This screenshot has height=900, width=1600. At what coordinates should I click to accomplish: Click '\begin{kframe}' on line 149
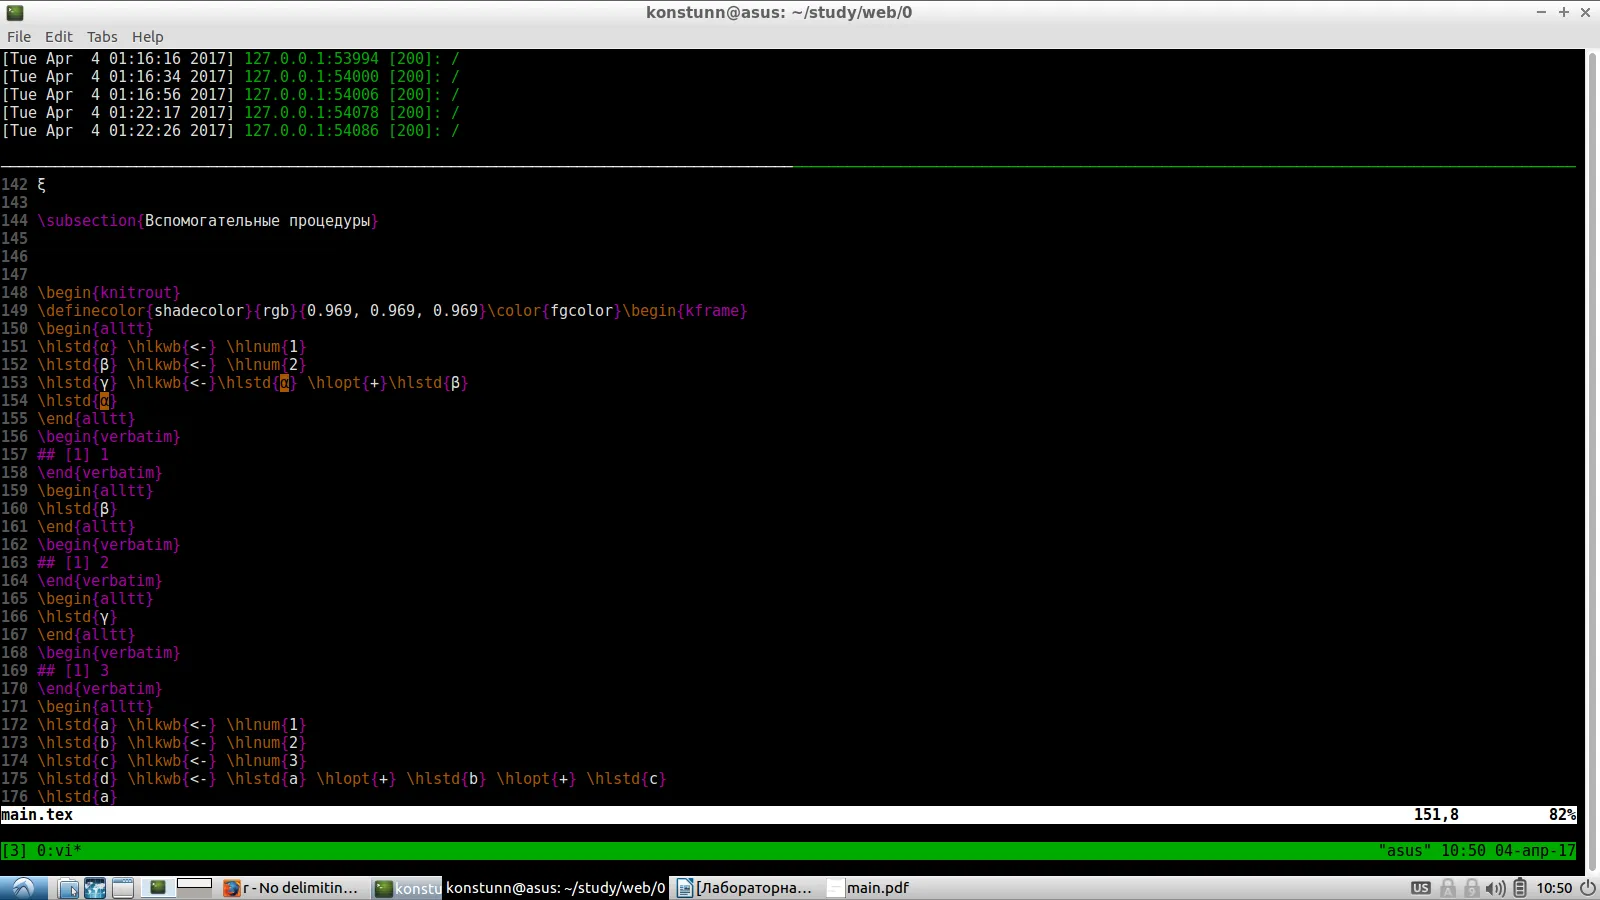pos(685,311)
